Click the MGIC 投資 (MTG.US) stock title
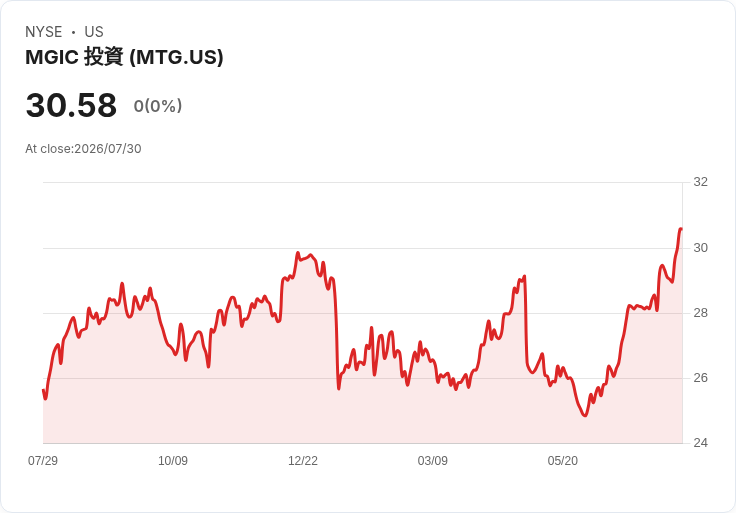Image resolution: width=736 pixels, height=513 pixels. 124,57
